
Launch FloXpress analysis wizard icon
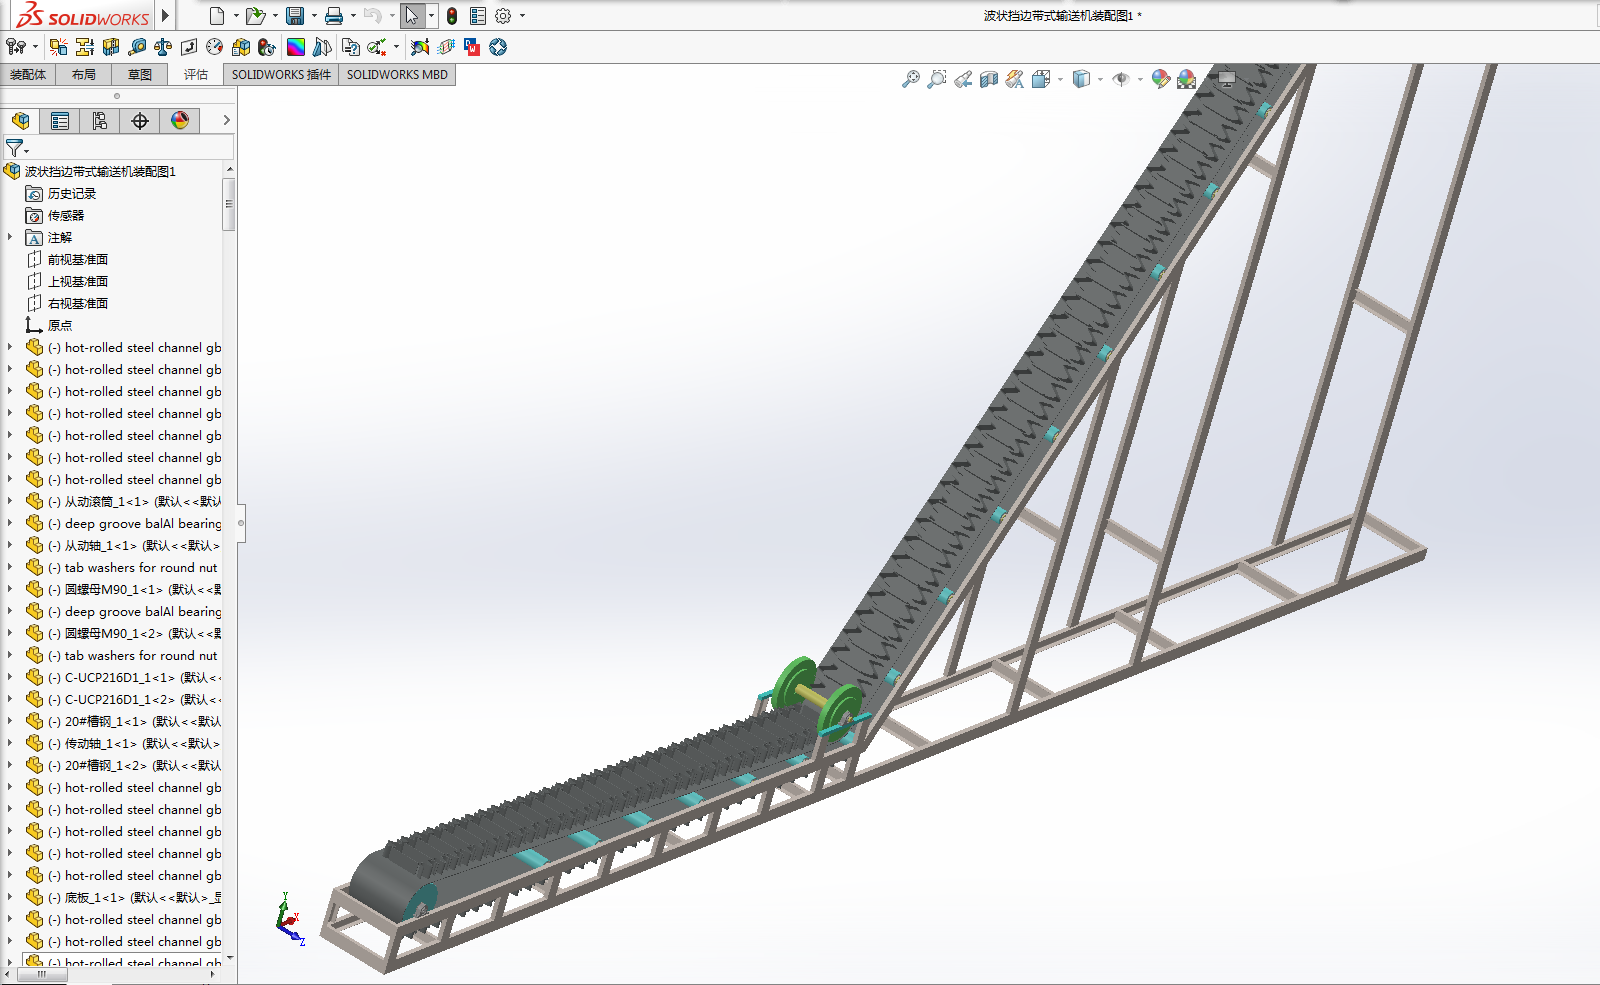446,47
